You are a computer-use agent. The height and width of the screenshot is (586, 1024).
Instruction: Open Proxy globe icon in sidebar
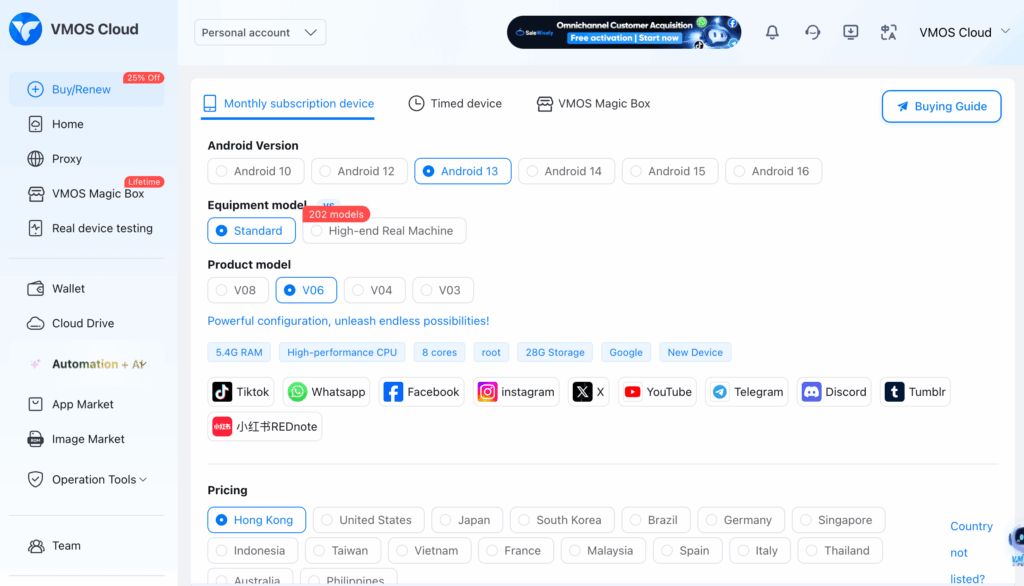point(35,159)
